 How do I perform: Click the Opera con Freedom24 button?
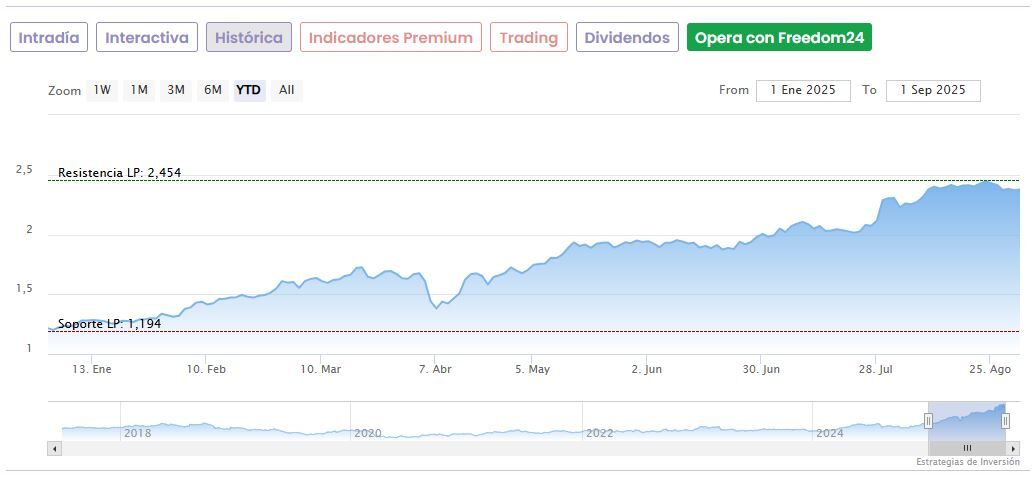tap(779, 38)
